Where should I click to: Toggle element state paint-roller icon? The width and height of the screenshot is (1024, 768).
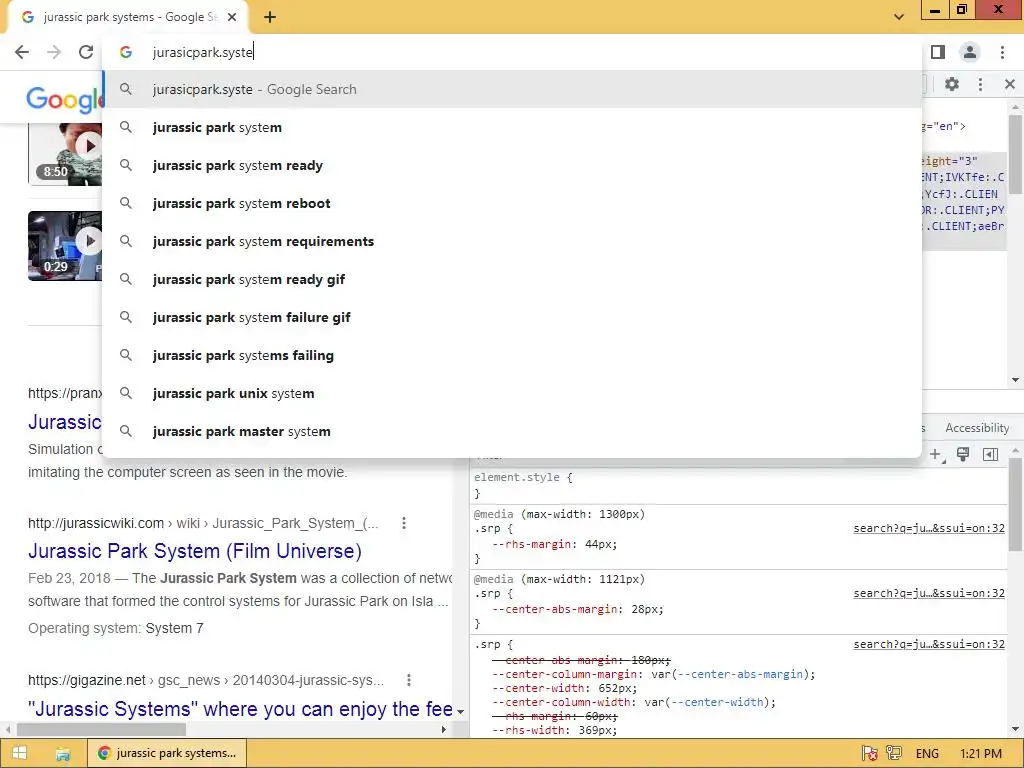963,455
